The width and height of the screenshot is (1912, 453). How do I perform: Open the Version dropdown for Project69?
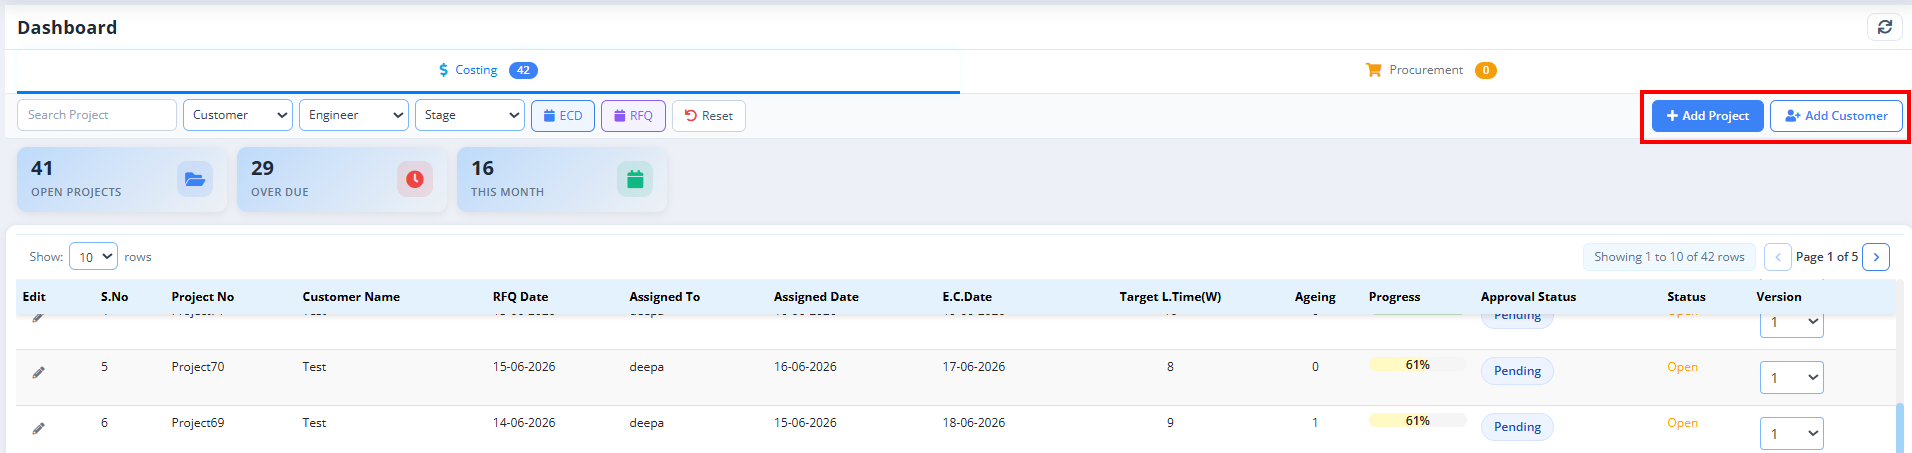coord(1792,433)
